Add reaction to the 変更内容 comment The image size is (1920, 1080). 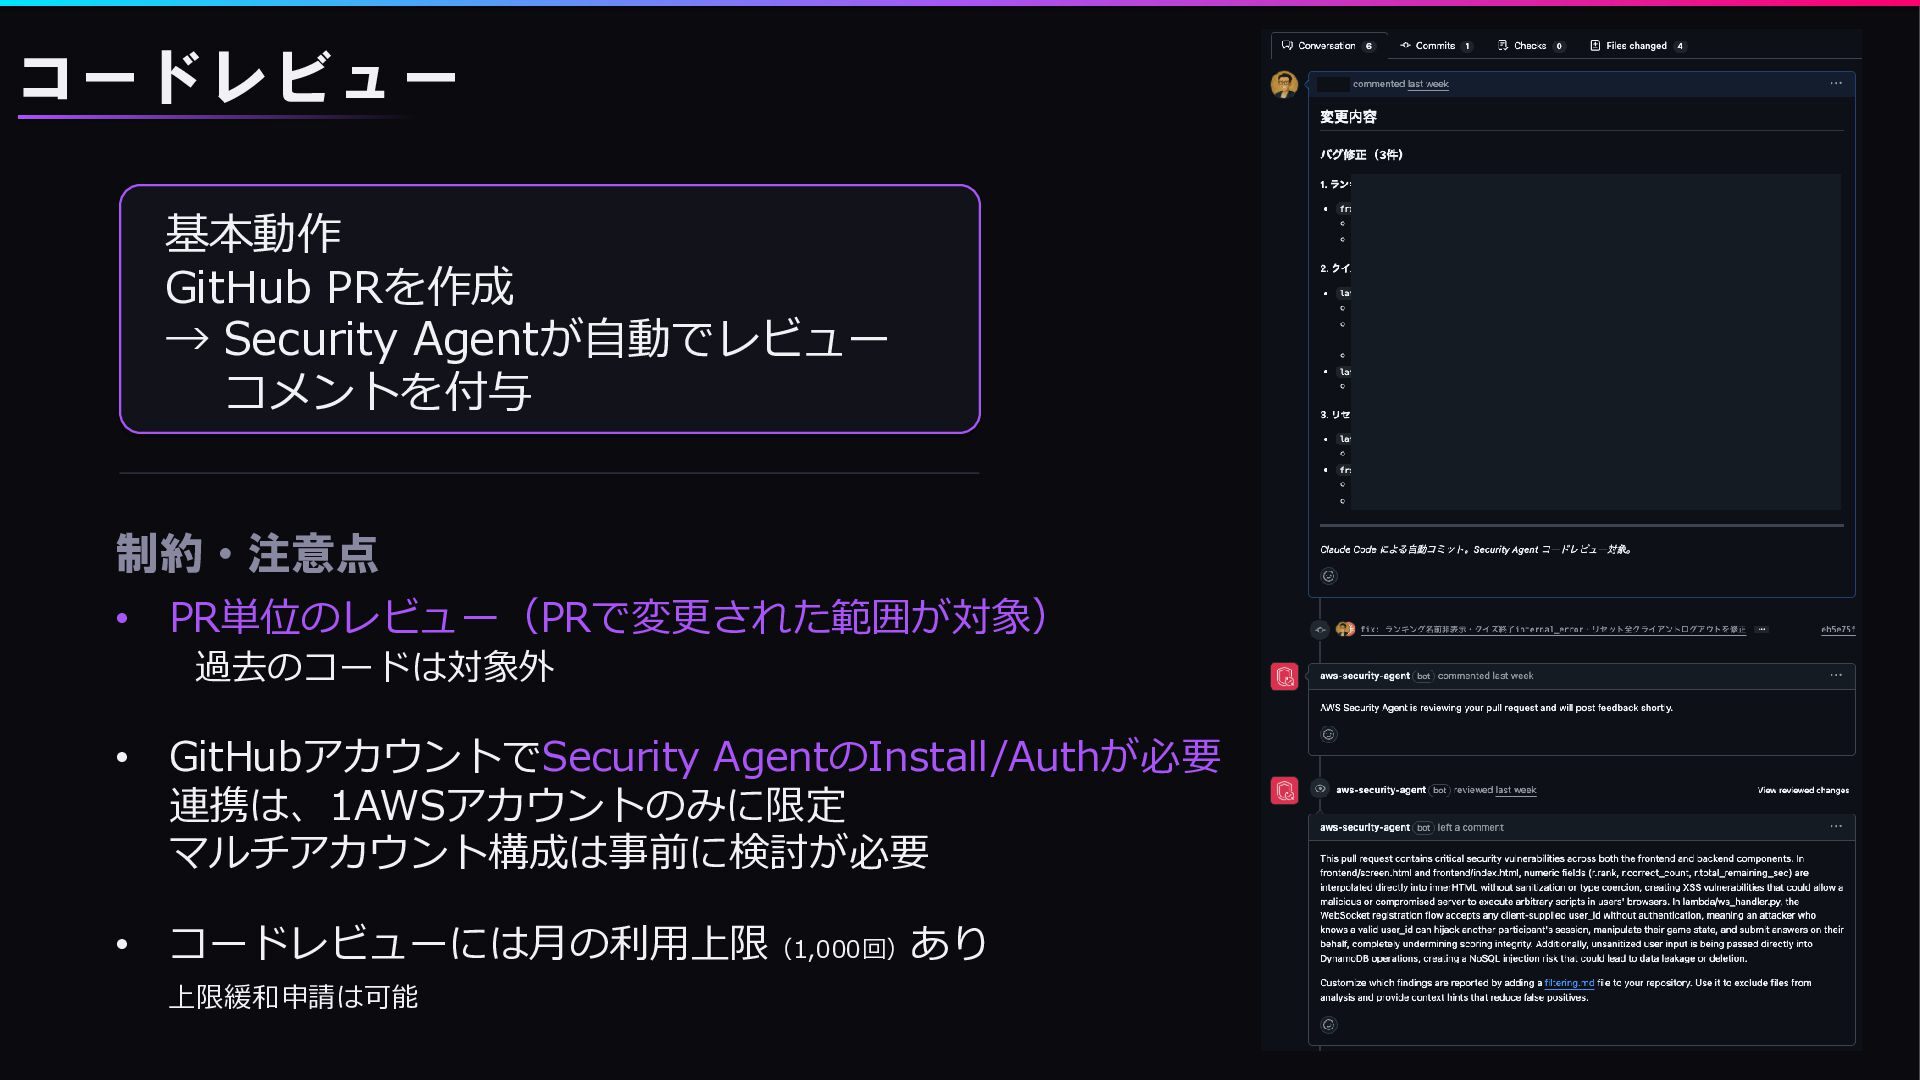click(x=1328, y=576)
